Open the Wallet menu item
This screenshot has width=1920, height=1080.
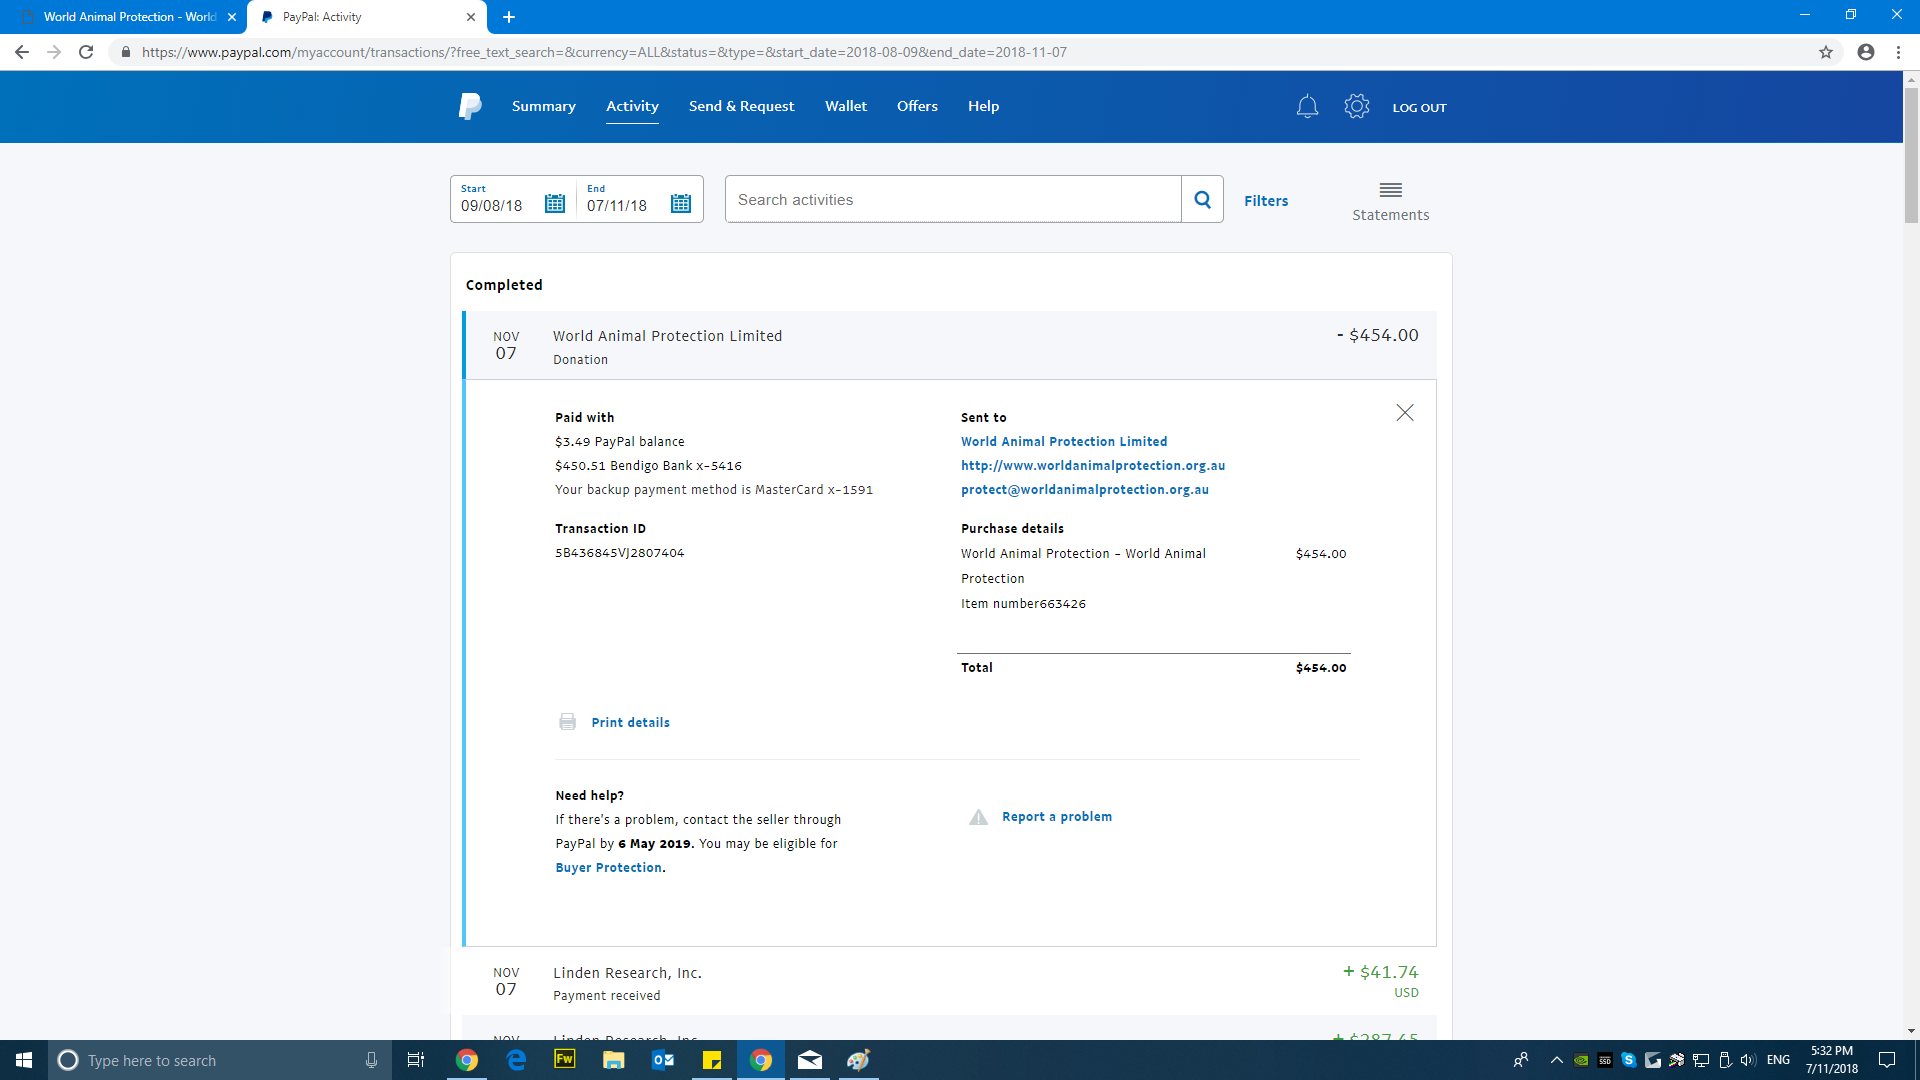pyautogui.click(x=846, y=106)
